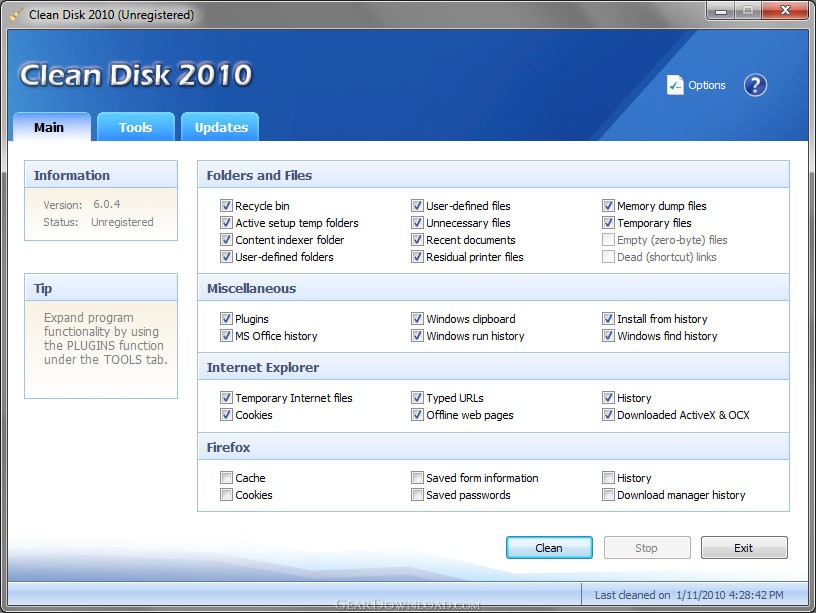
Task: Enable Firefox Download manager history
Action: pyautogui.click(x=608, y=495)
